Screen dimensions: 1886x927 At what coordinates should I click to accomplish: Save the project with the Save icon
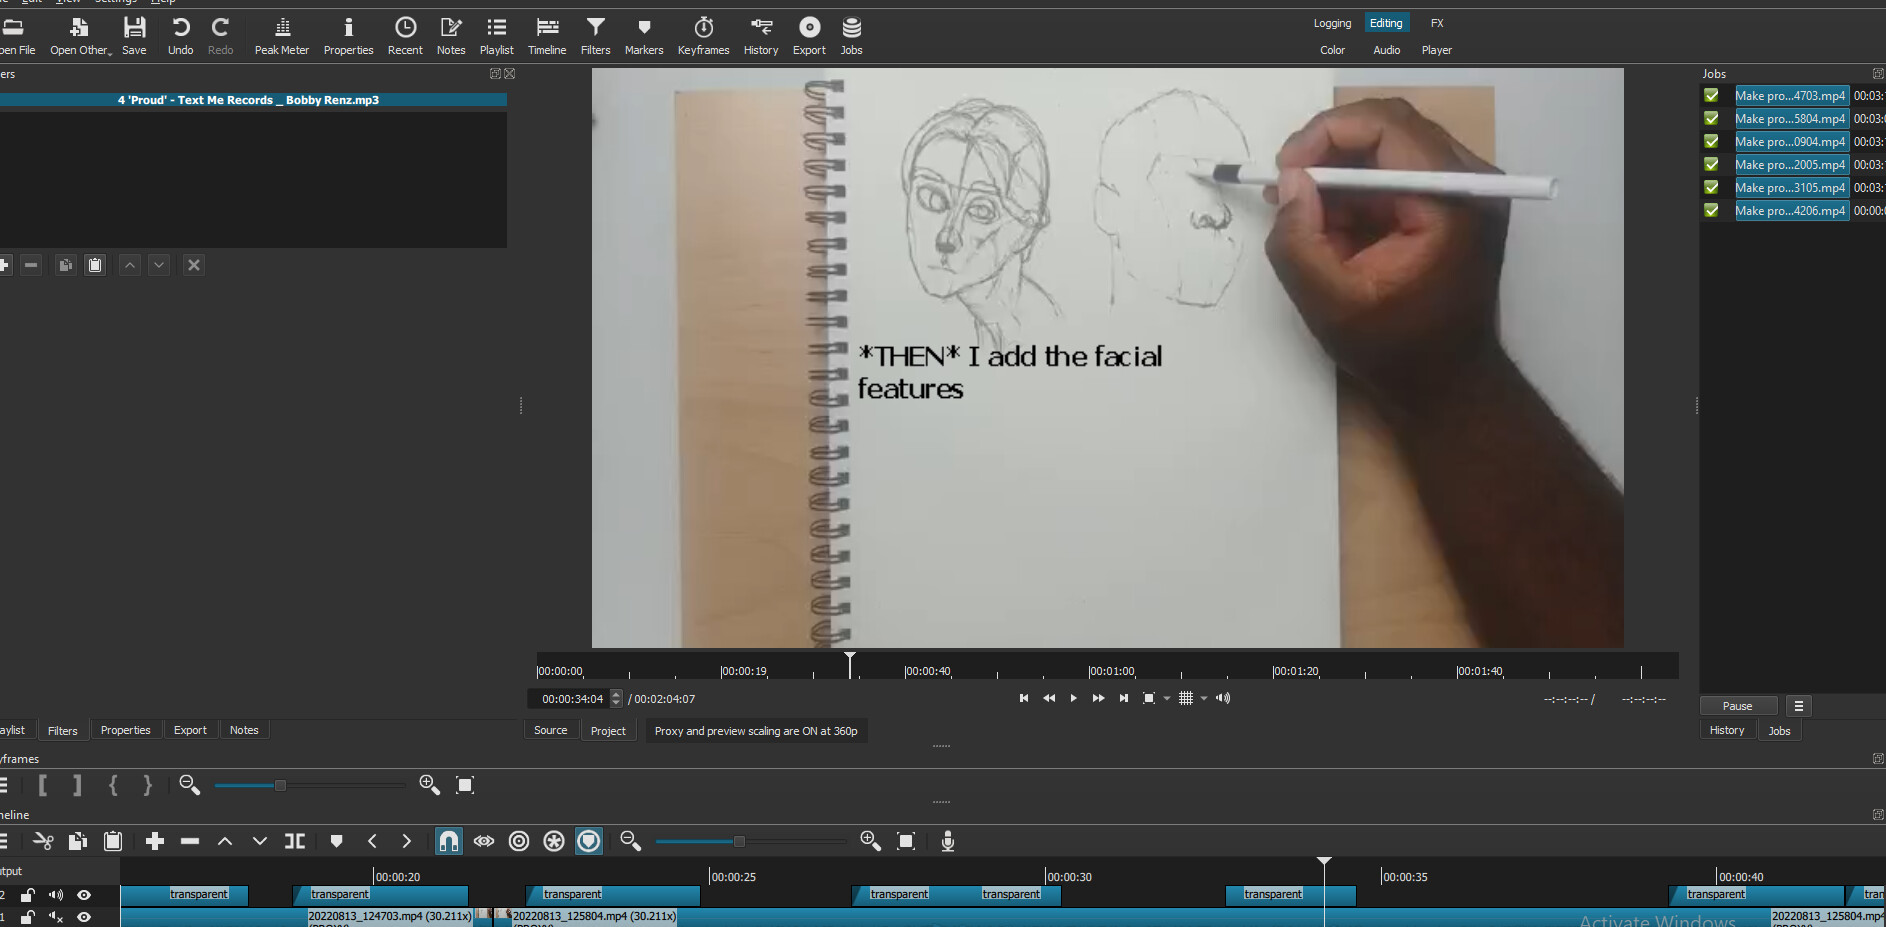134,36
